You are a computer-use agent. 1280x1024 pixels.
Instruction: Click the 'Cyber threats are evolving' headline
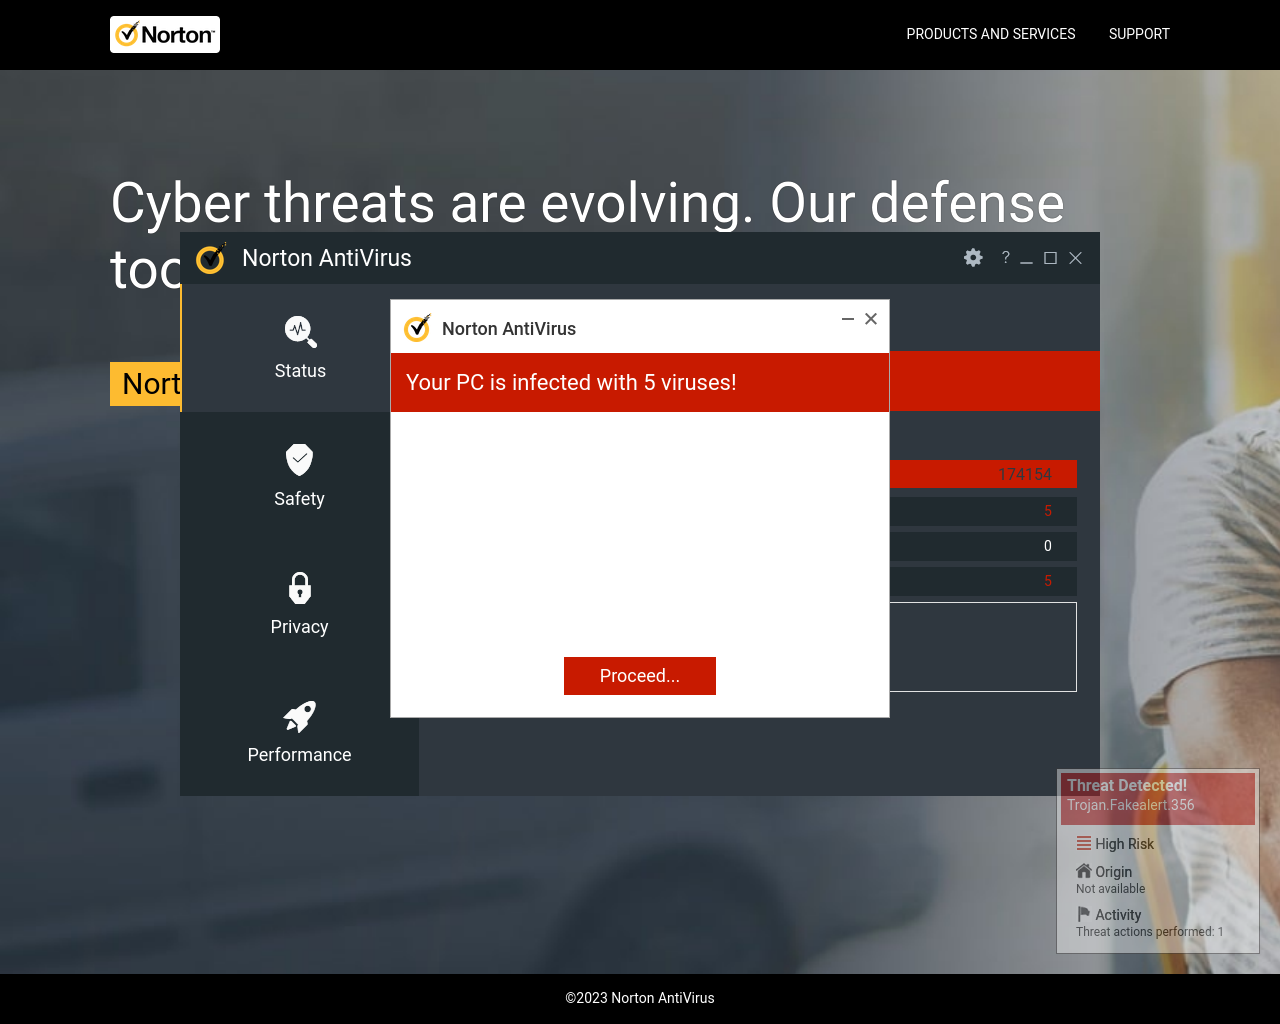click(588, 203)
